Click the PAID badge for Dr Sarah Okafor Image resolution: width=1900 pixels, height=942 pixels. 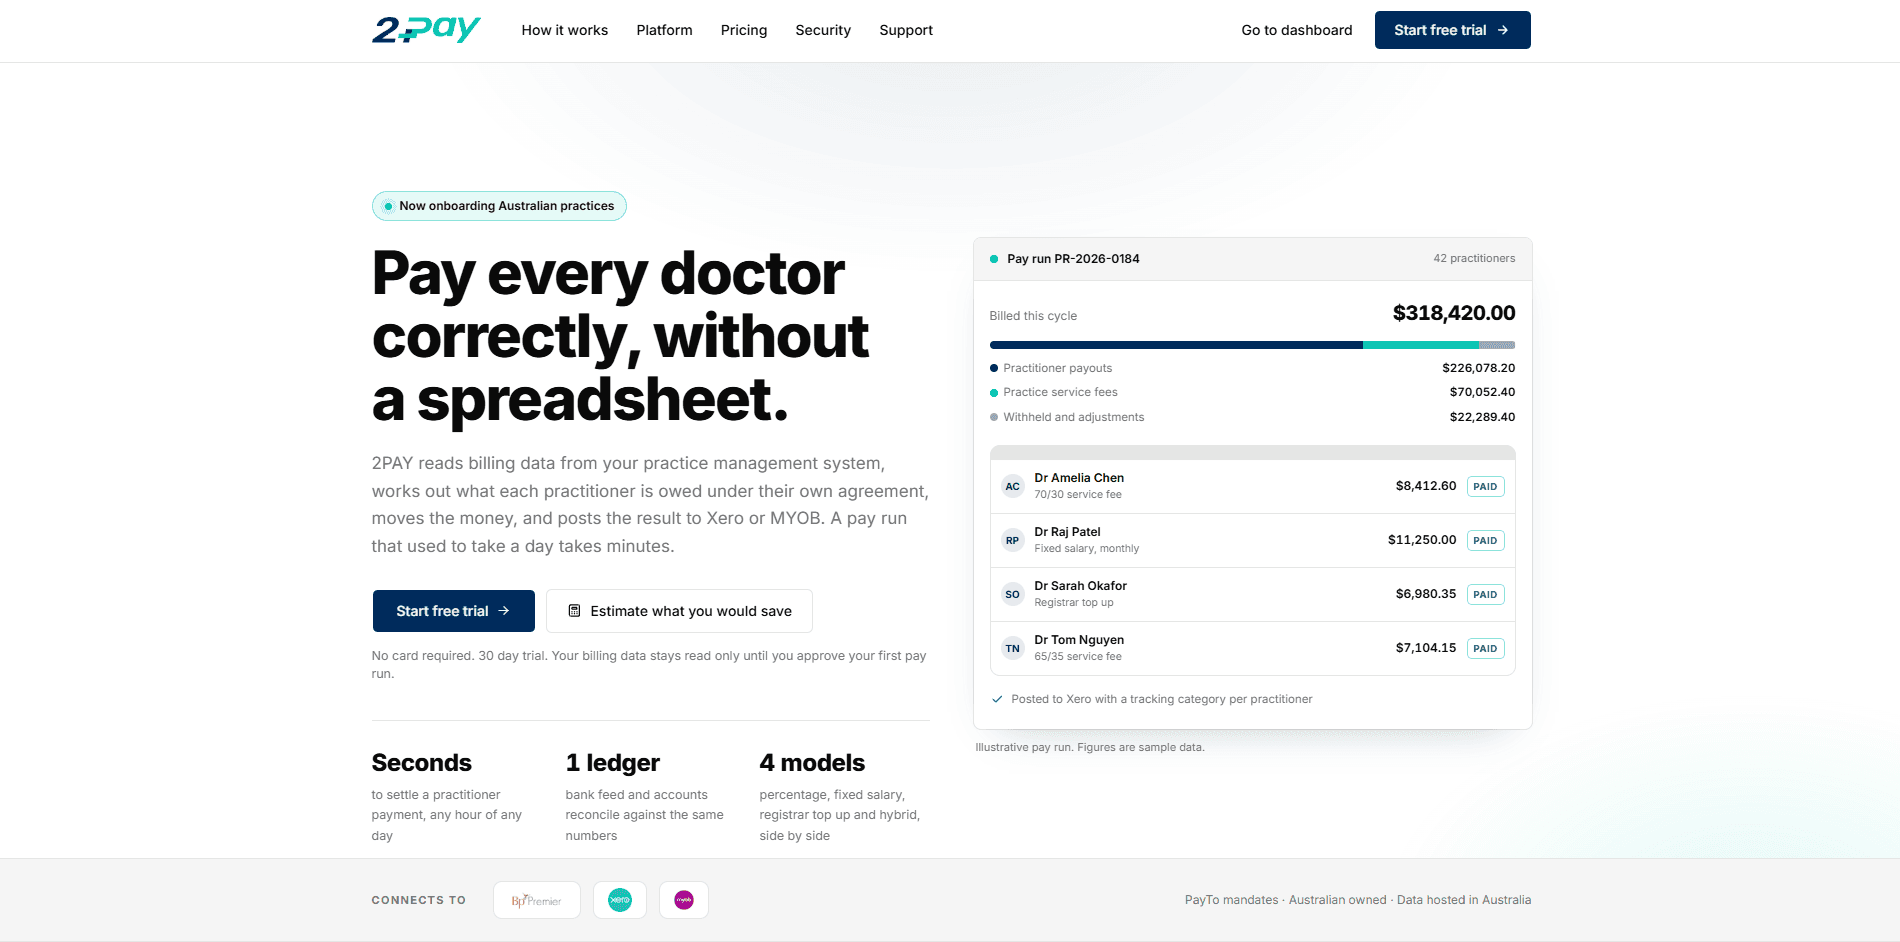tap(1485, 595)
